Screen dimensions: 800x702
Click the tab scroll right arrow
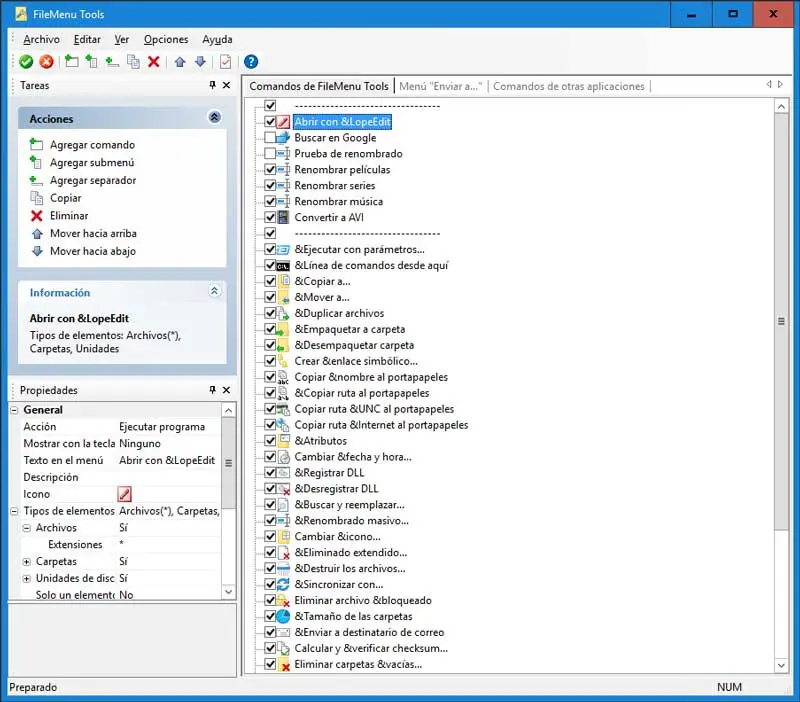tap(780, 85)
